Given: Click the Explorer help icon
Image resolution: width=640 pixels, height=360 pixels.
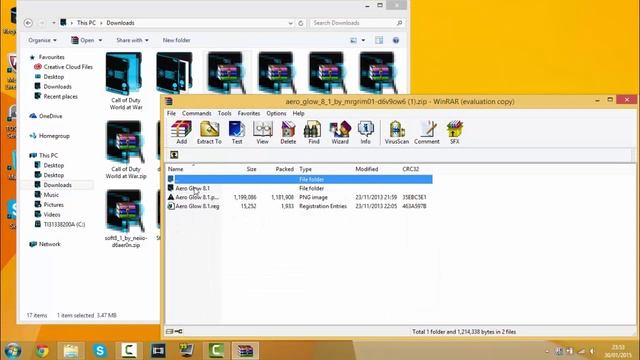Looking at the screenshot, I should (x=396, y=40).
